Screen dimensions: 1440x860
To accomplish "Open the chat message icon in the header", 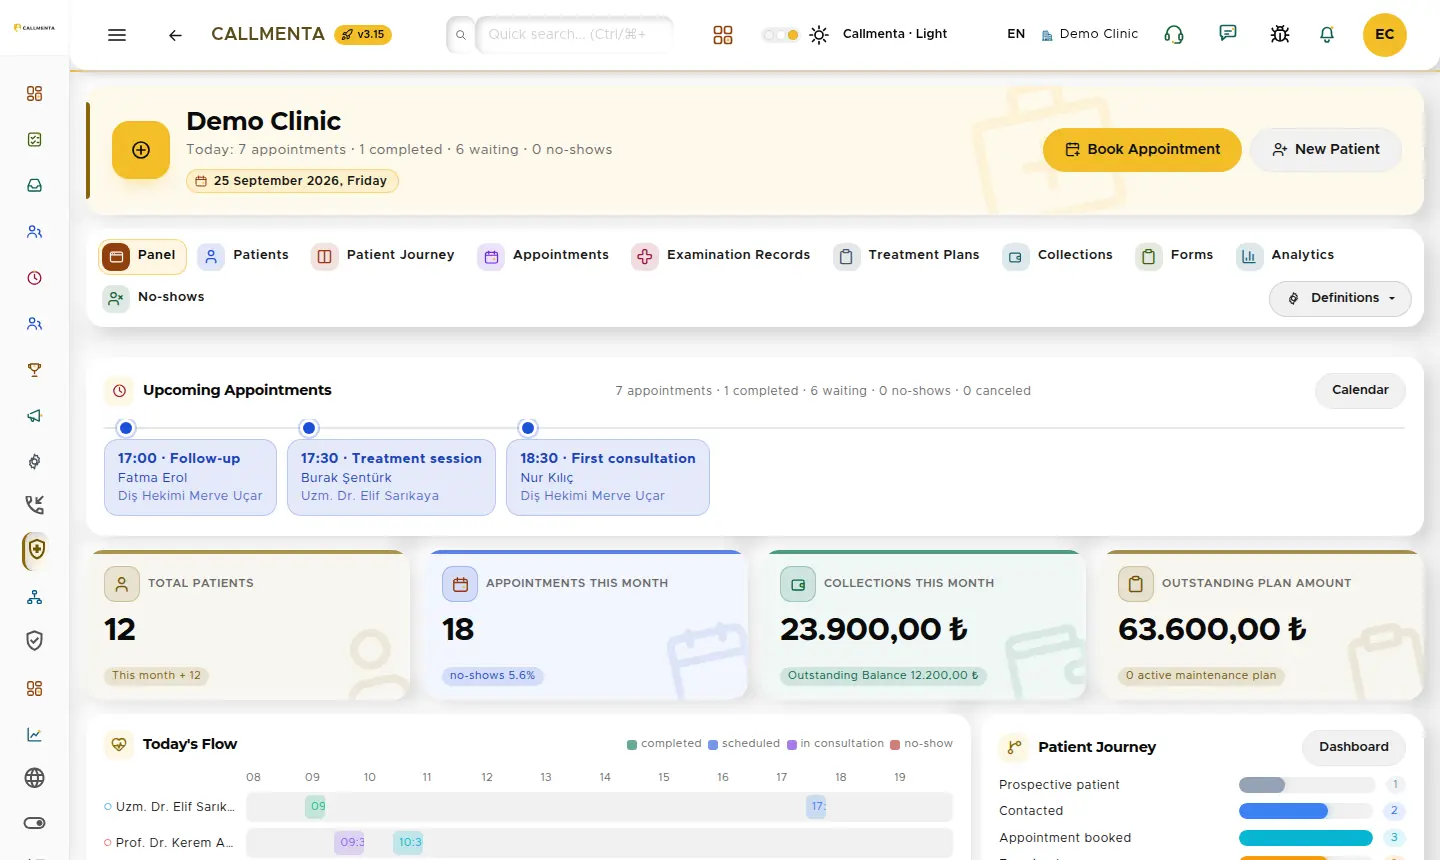I will (1228, 34).
